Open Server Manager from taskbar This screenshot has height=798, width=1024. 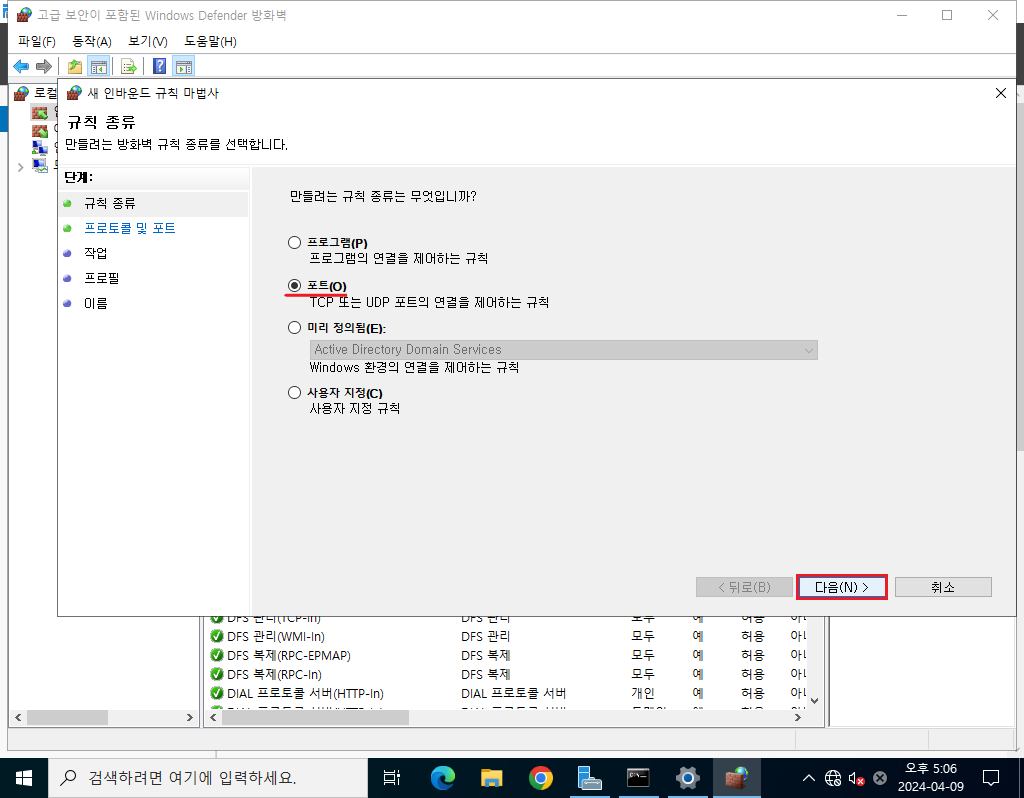(x=589, y=778)
